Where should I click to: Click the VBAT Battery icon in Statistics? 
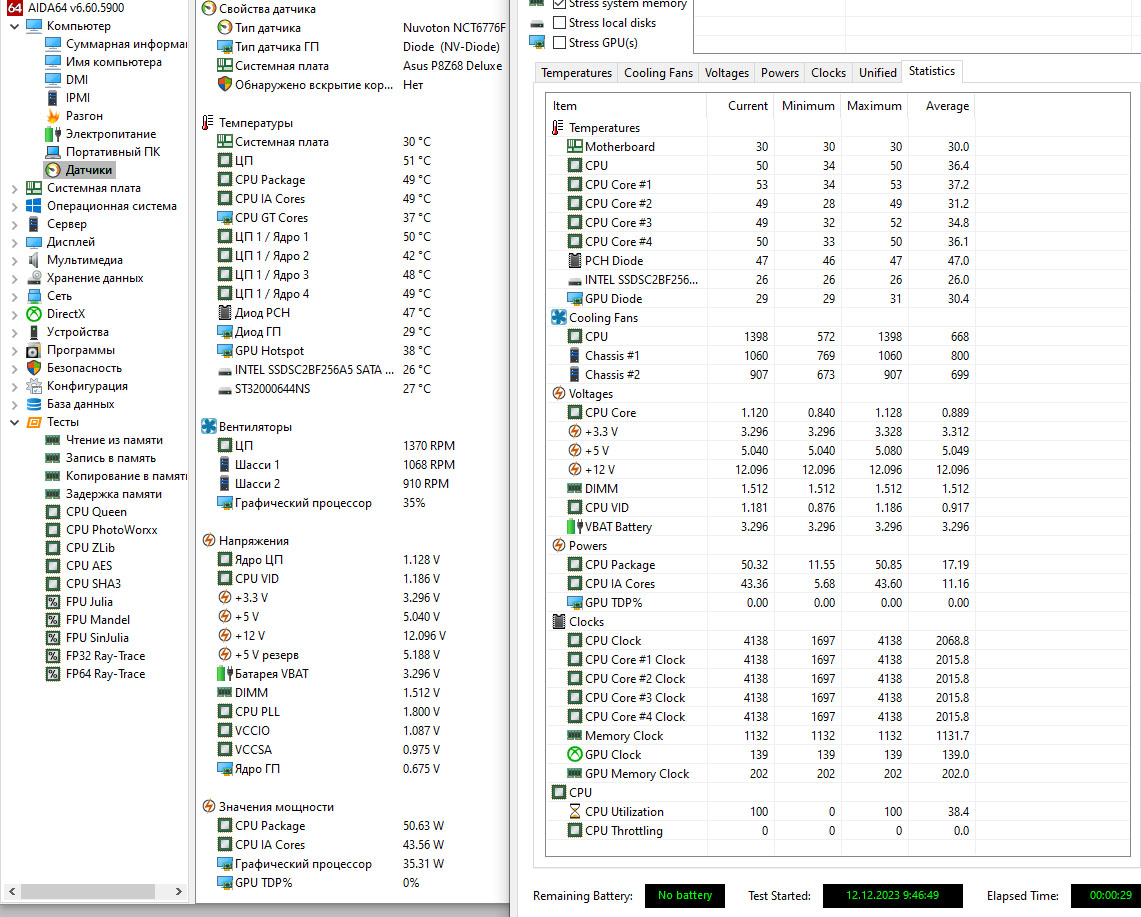[x=575, y=526]
